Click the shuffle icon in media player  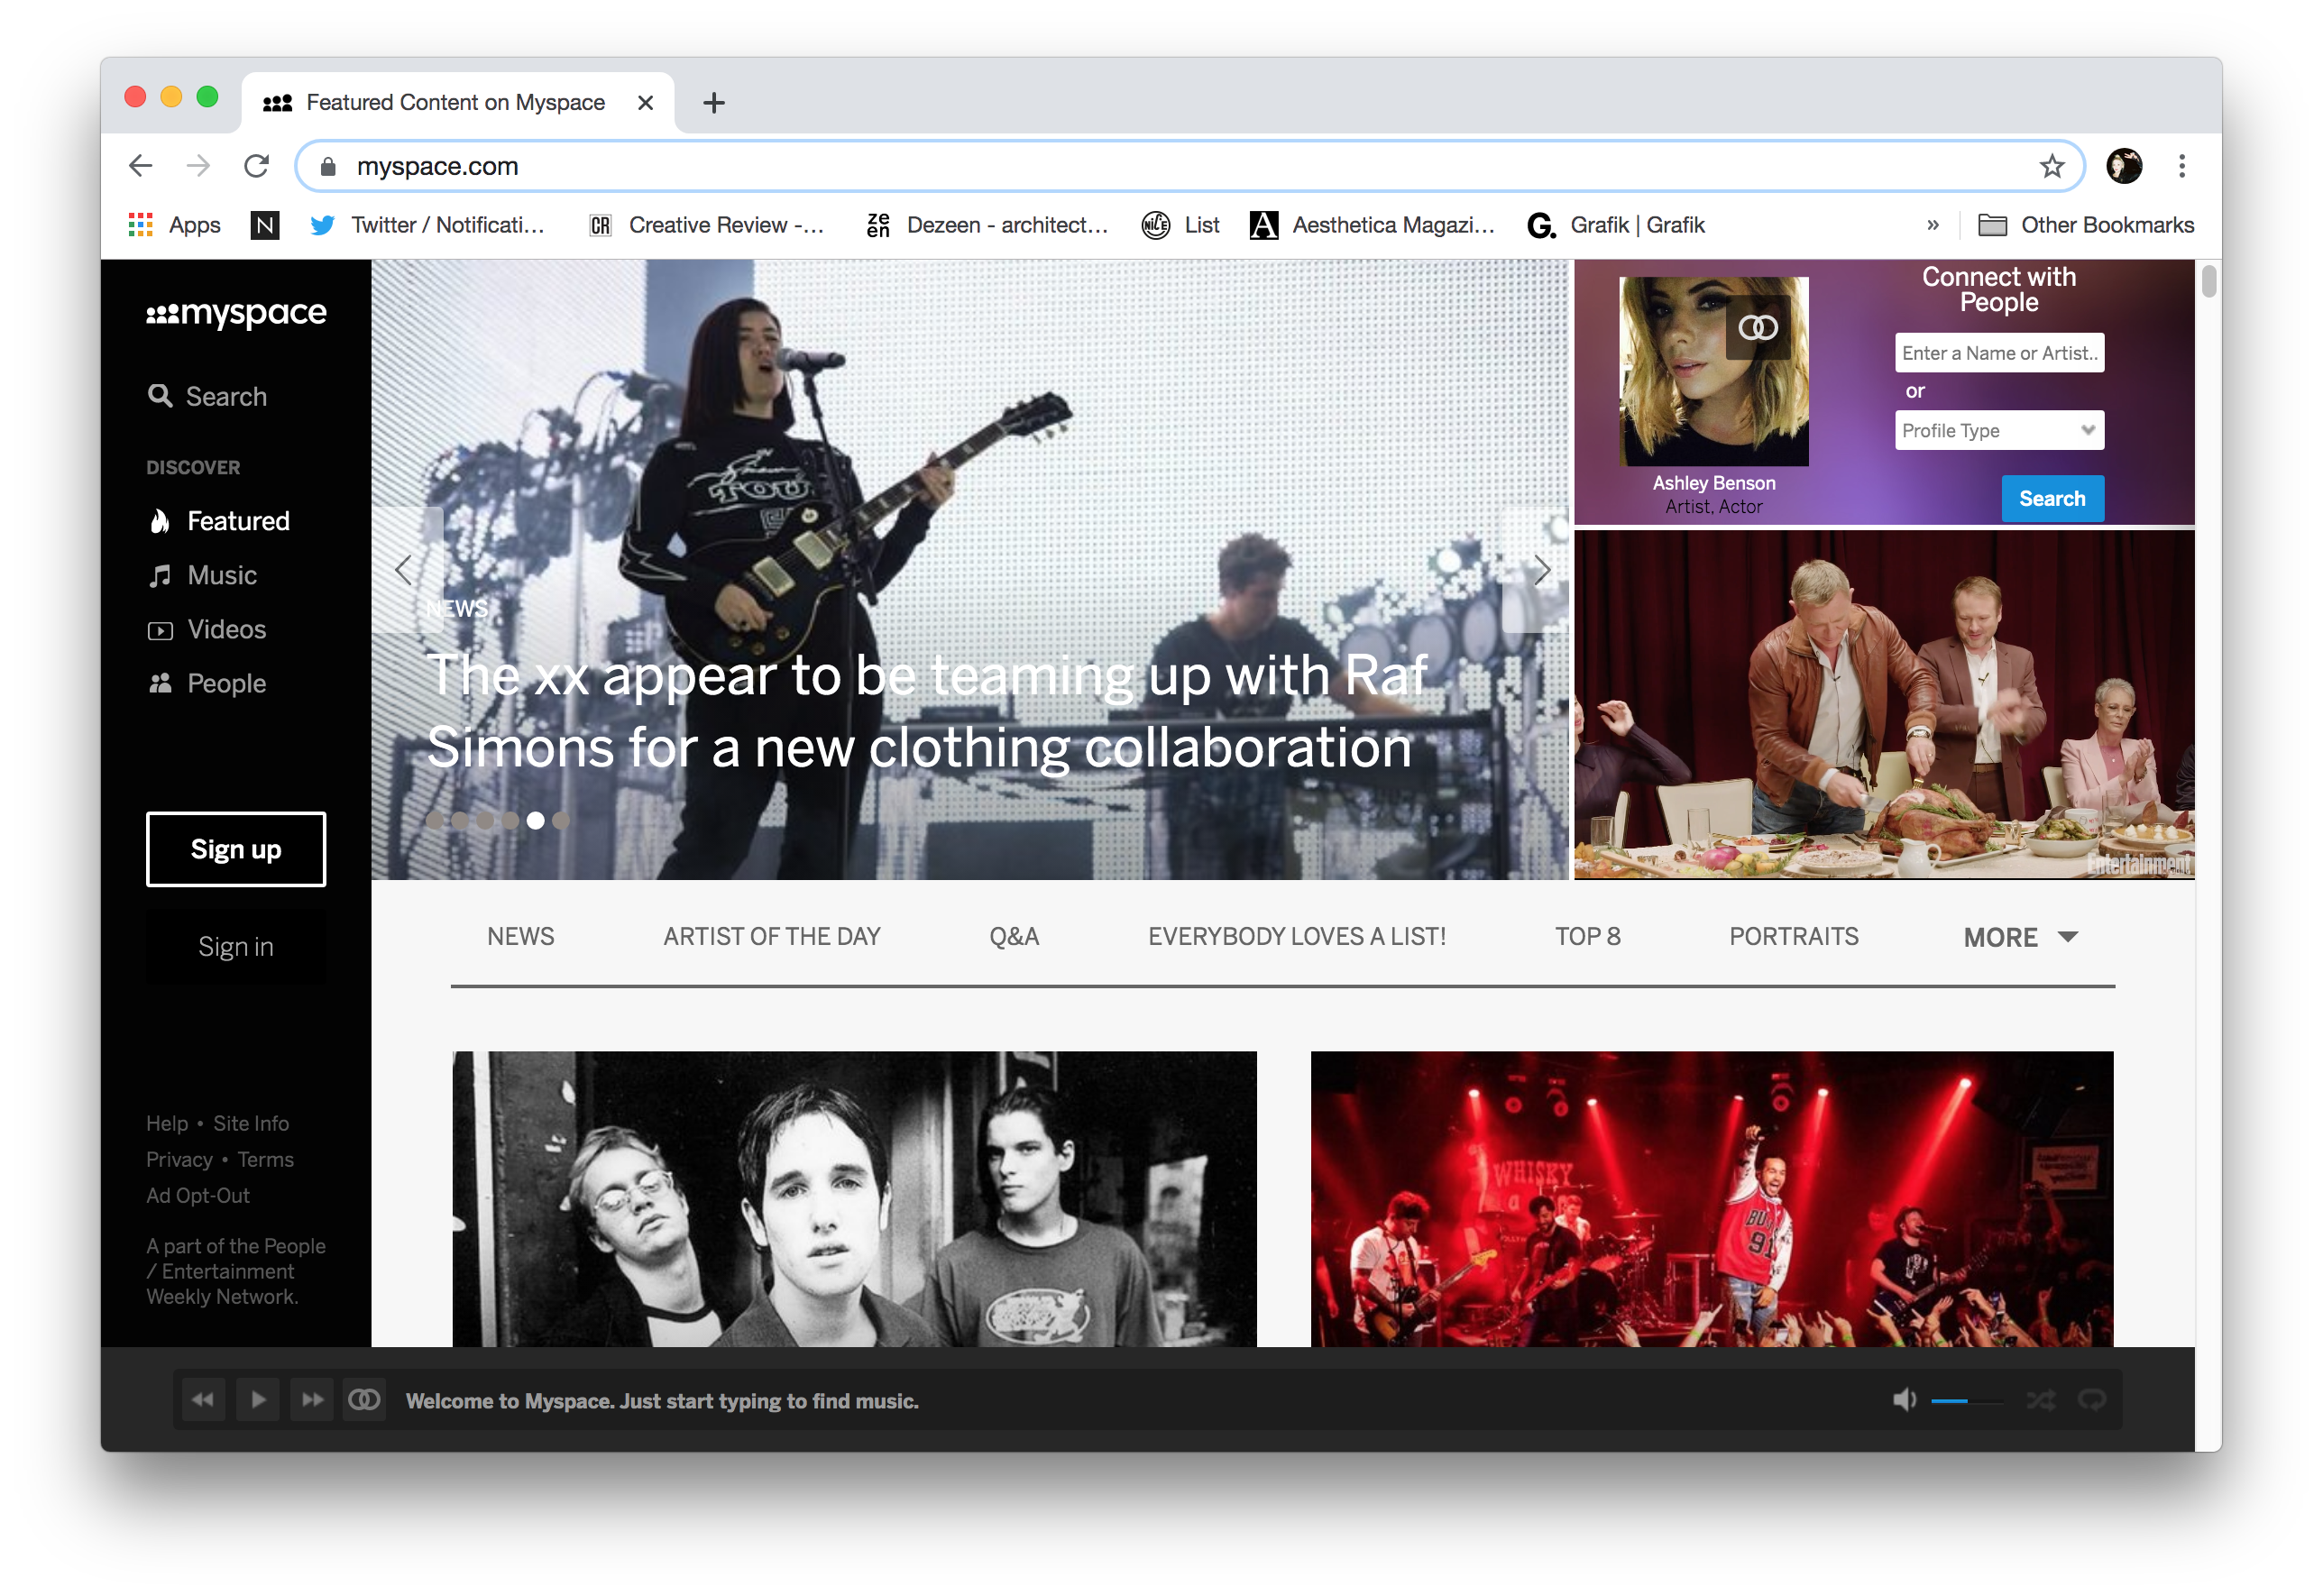2043,1400
